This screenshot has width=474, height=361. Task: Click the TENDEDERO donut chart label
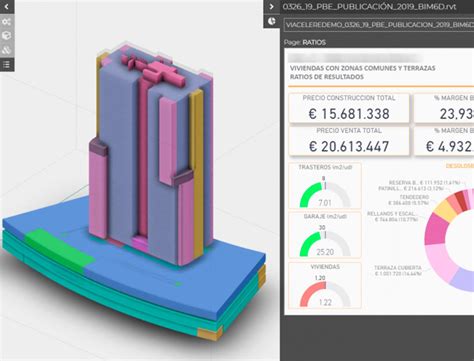point(408,200)
